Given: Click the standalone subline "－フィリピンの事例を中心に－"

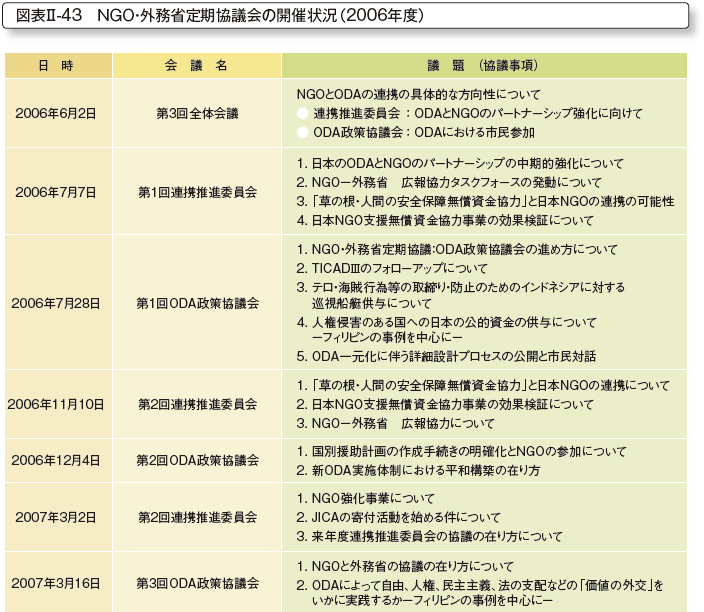Looking at the screenshot, I should (x=387, y=337).
